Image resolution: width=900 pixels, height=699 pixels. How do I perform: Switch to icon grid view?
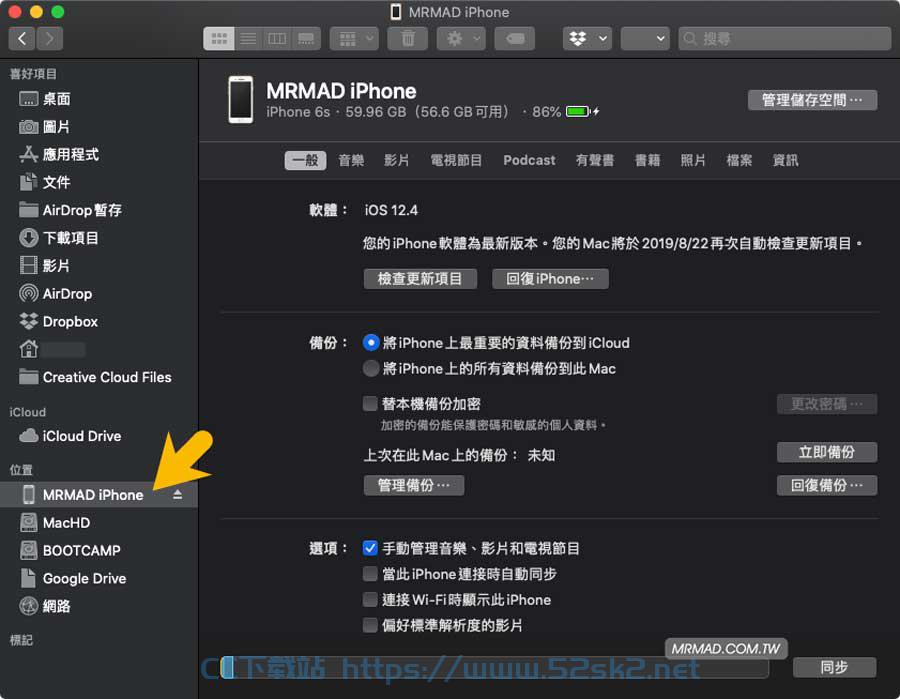219,38
